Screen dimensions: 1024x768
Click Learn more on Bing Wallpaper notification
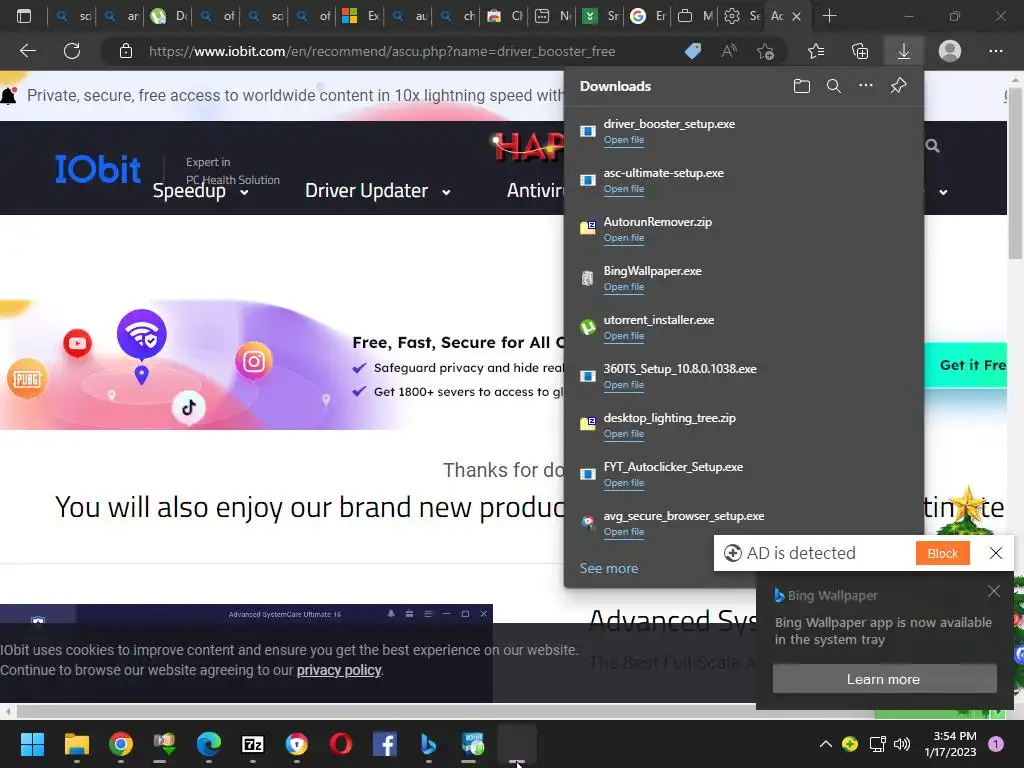tap(884, 679)
